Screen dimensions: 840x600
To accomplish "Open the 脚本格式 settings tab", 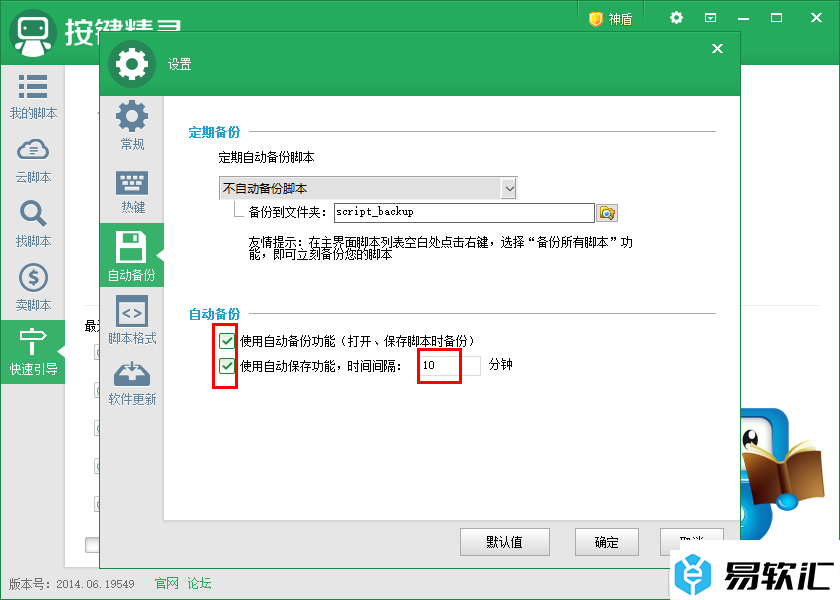I will pos(132,320).
